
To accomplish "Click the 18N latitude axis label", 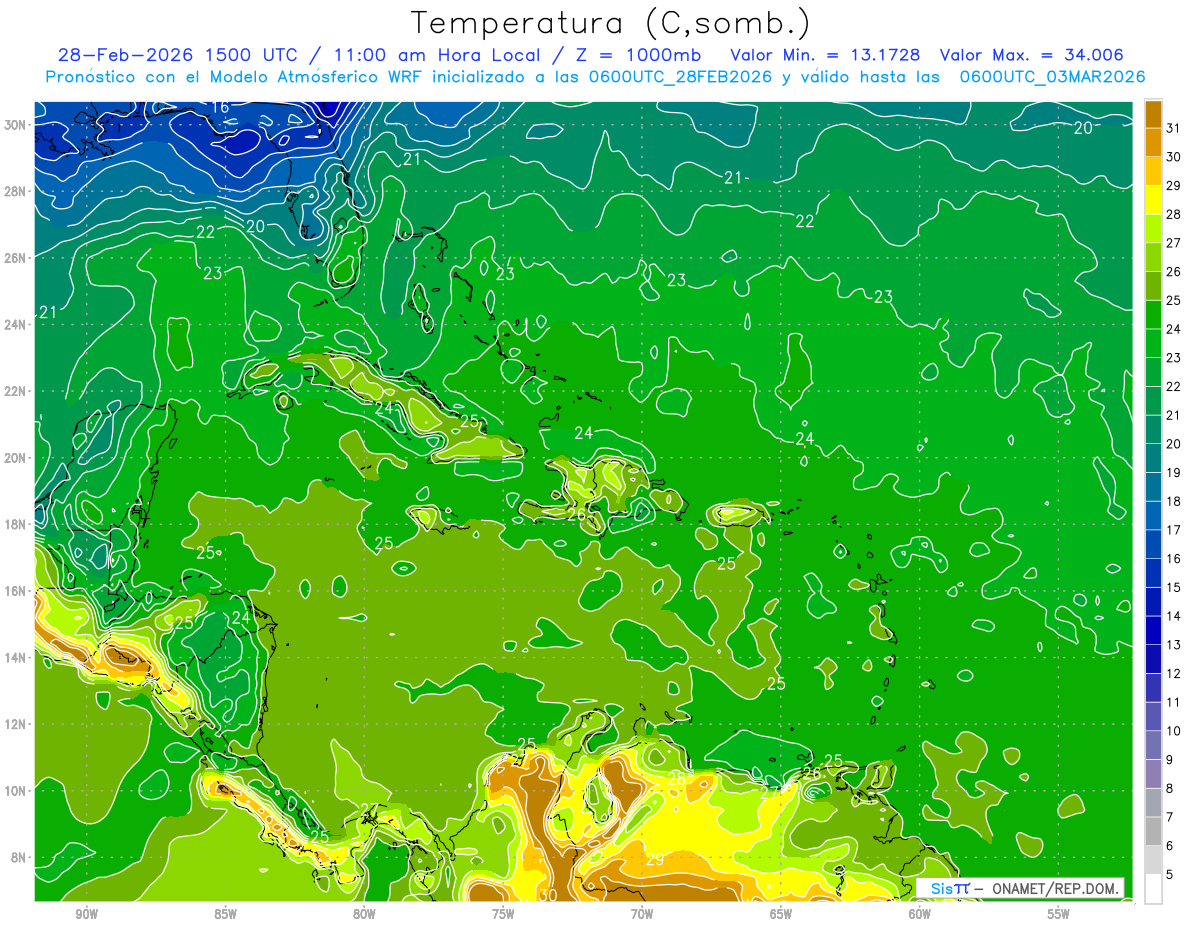I will tap(16, 524).
